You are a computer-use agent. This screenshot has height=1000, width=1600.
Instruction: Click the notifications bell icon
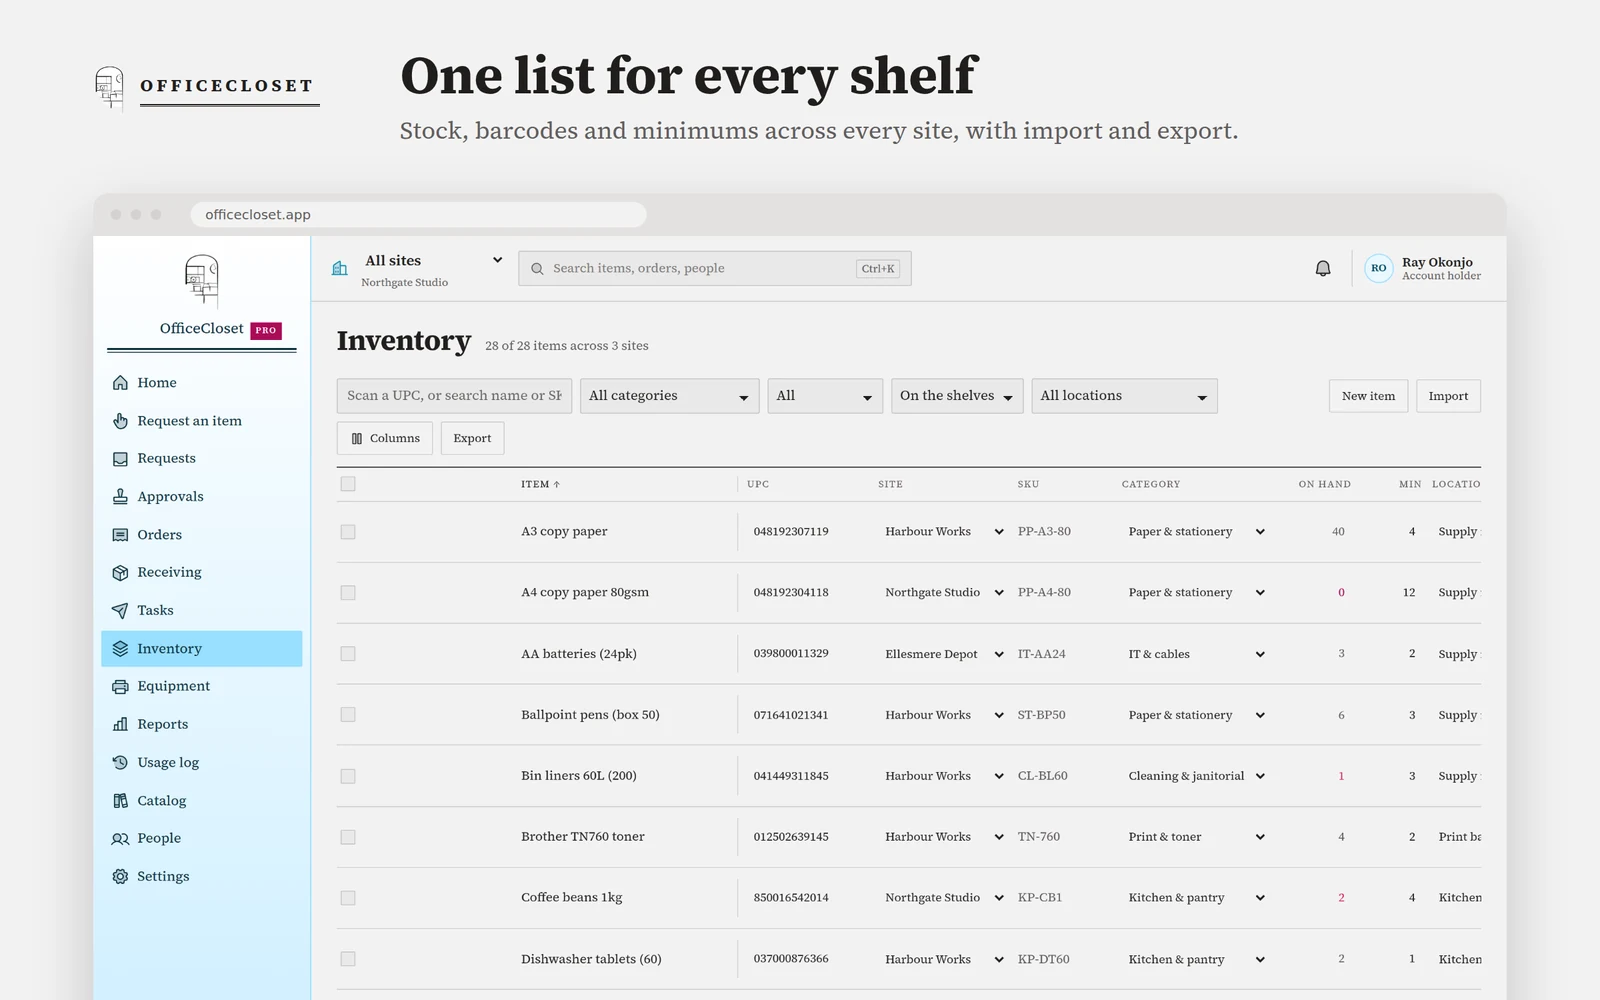click(1323, 268)
